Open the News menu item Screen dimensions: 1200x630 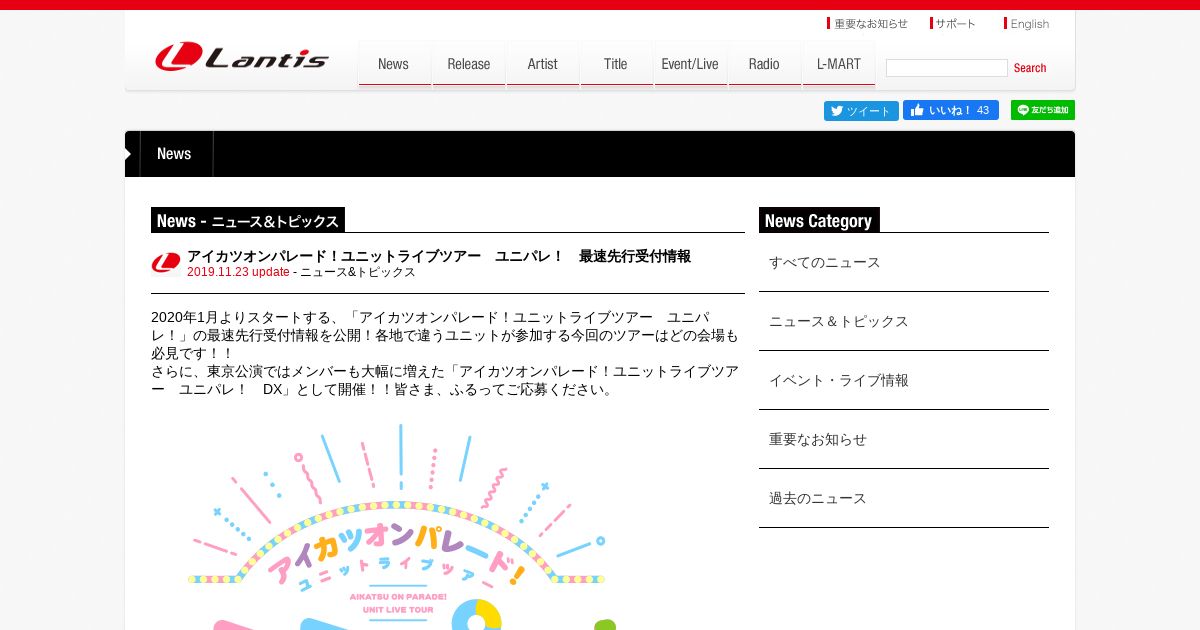pos(394,64)
